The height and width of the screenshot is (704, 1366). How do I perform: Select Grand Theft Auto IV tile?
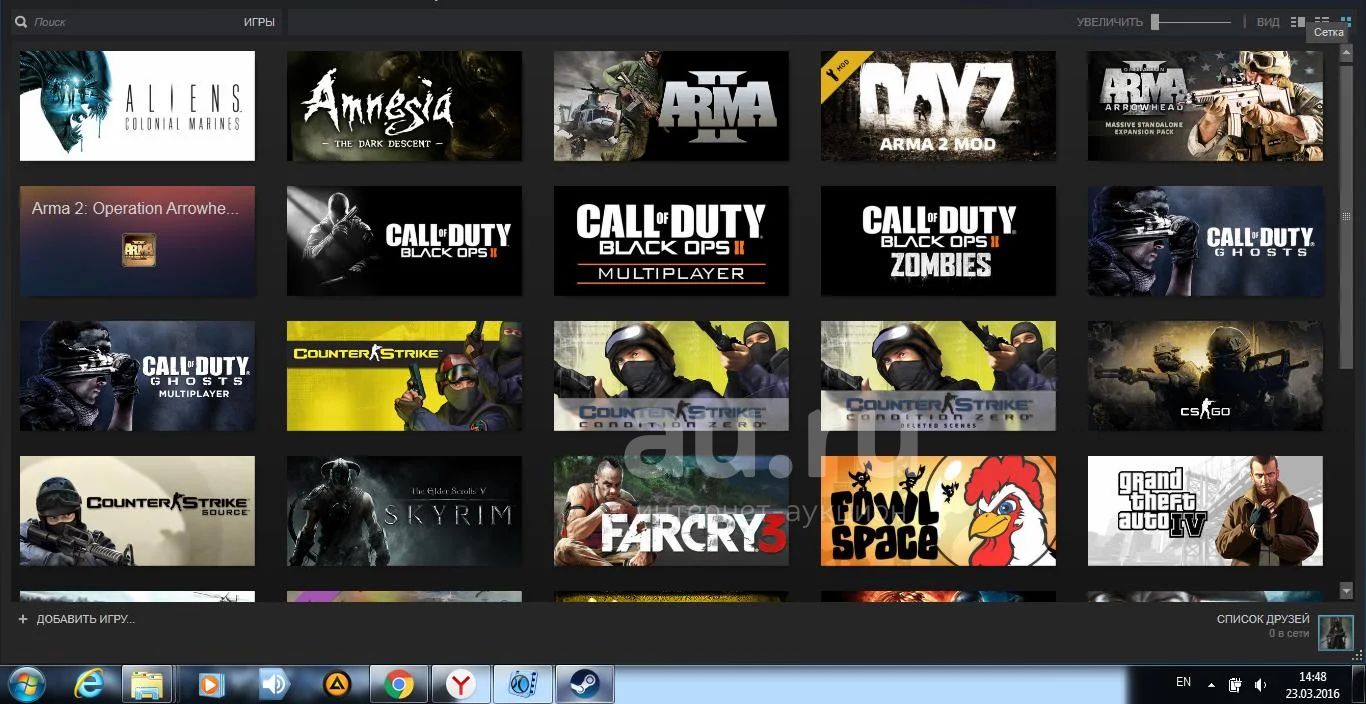click(x=1205, y=511)
